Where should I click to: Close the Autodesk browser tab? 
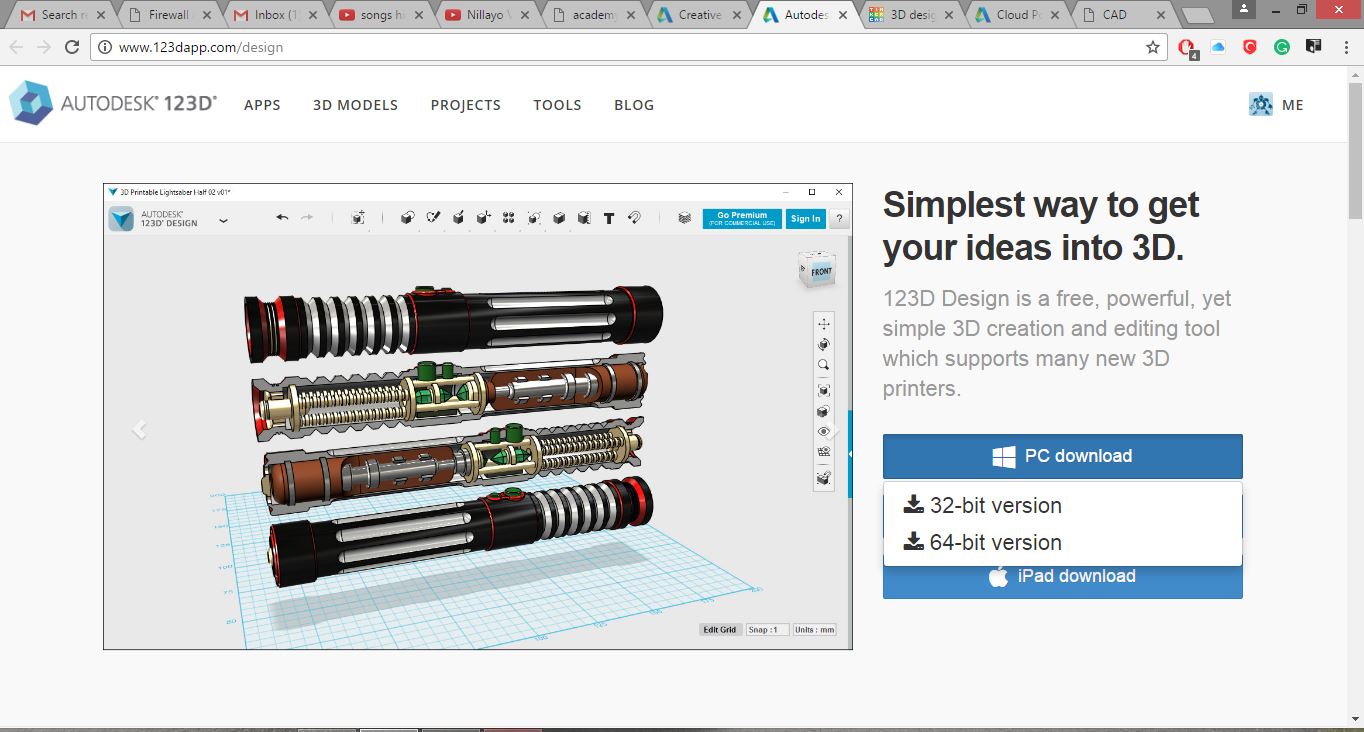842,15
